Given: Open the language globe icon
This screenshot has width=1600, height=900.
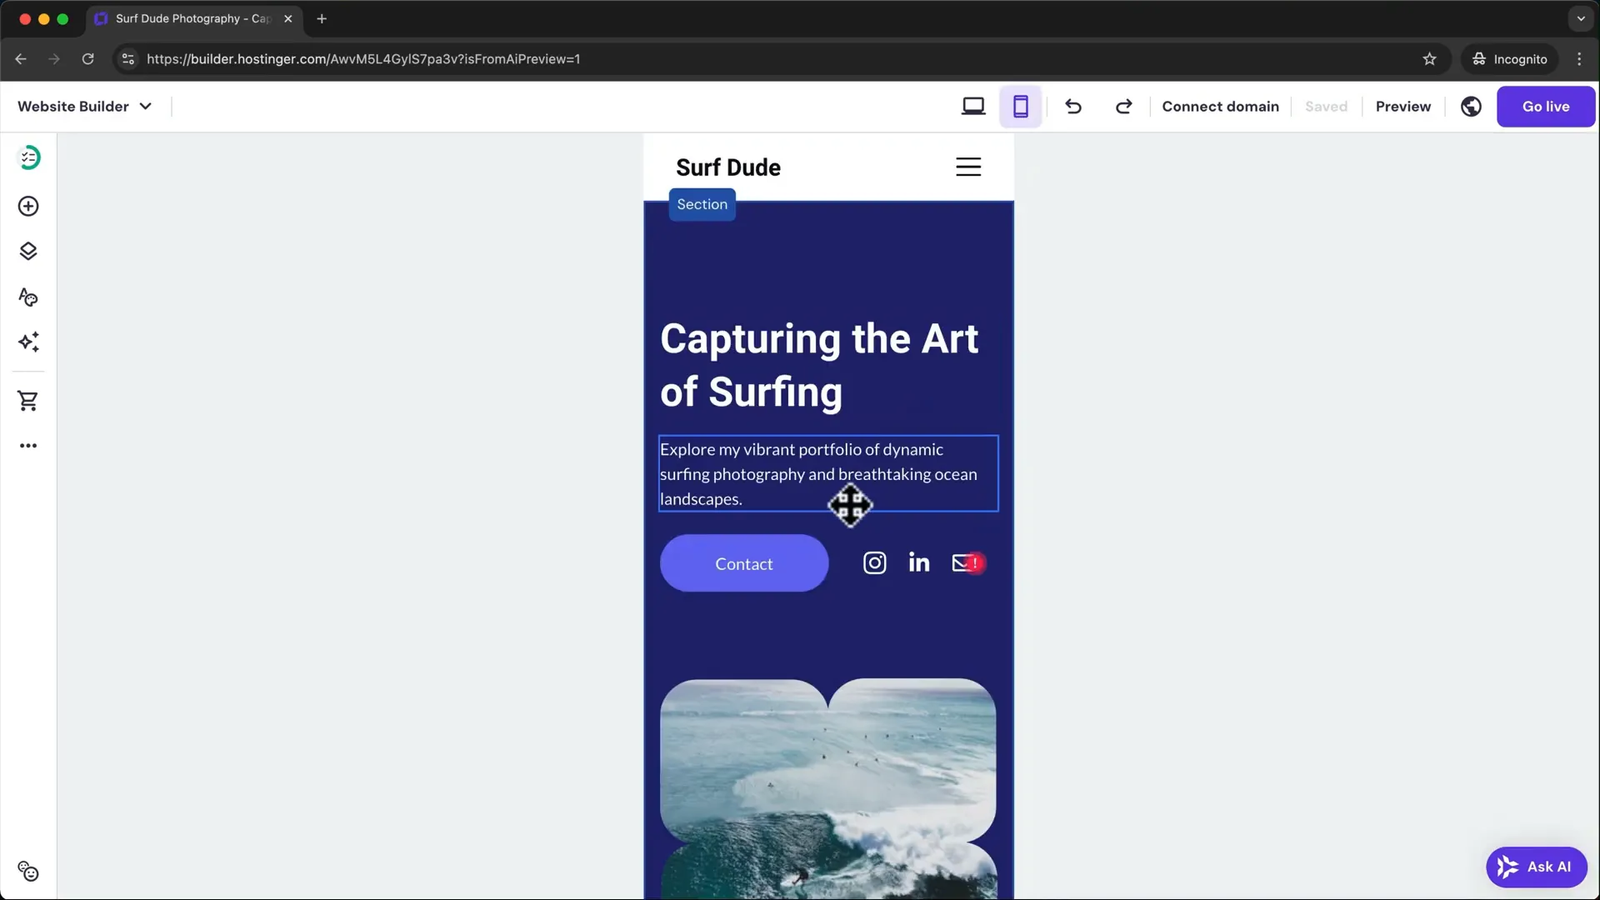Looking at the screenshot, I should (1471, 106).
